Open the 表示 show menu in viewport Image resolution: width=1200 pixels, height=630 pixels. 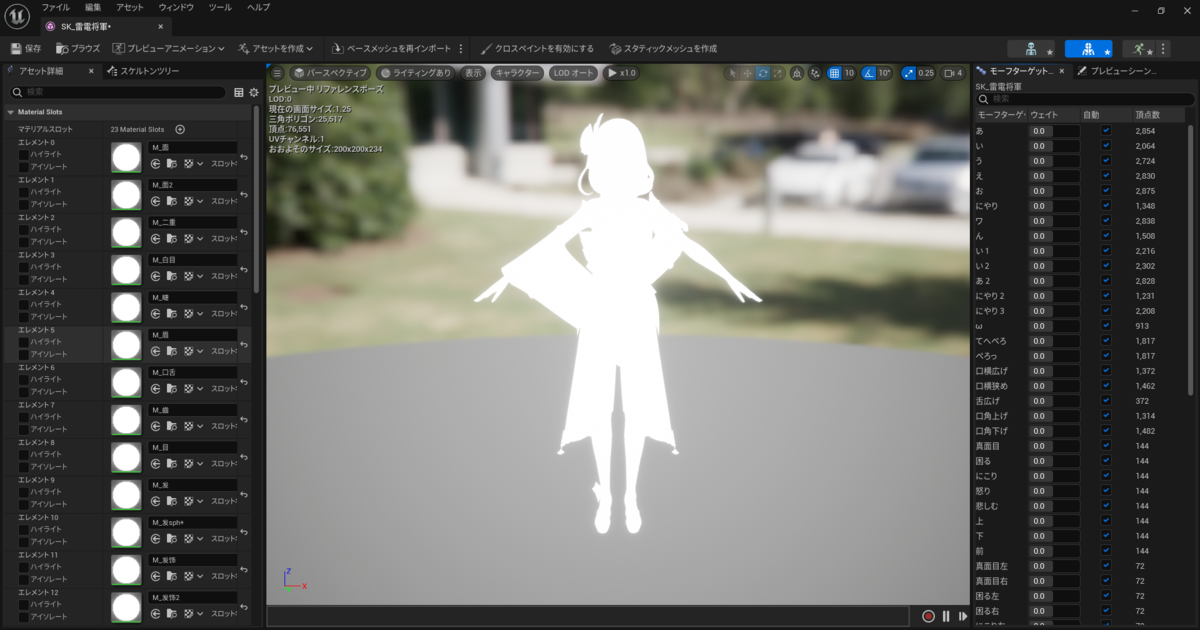coord(473,73)
